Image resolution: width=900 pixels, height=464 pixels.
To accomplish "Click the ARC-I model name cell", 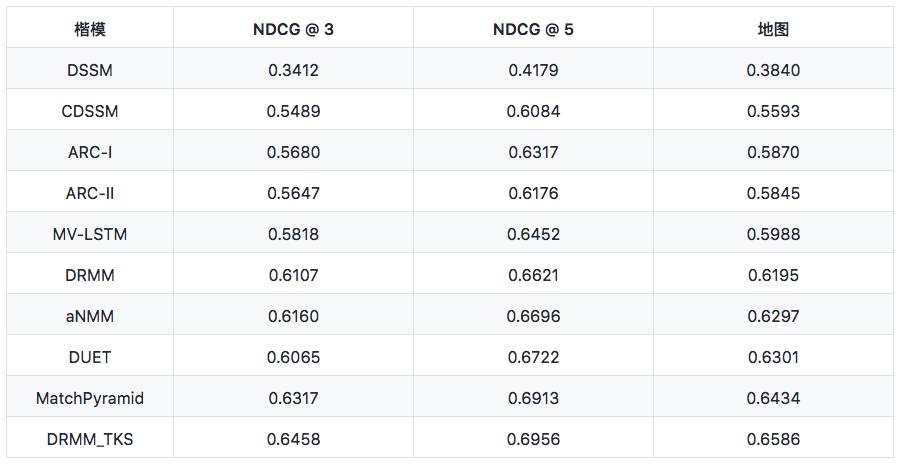I will point(90,152).
